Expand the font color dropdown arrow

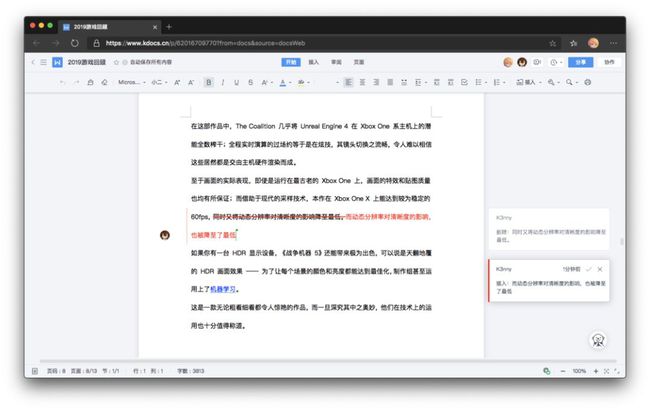point(290,82)
